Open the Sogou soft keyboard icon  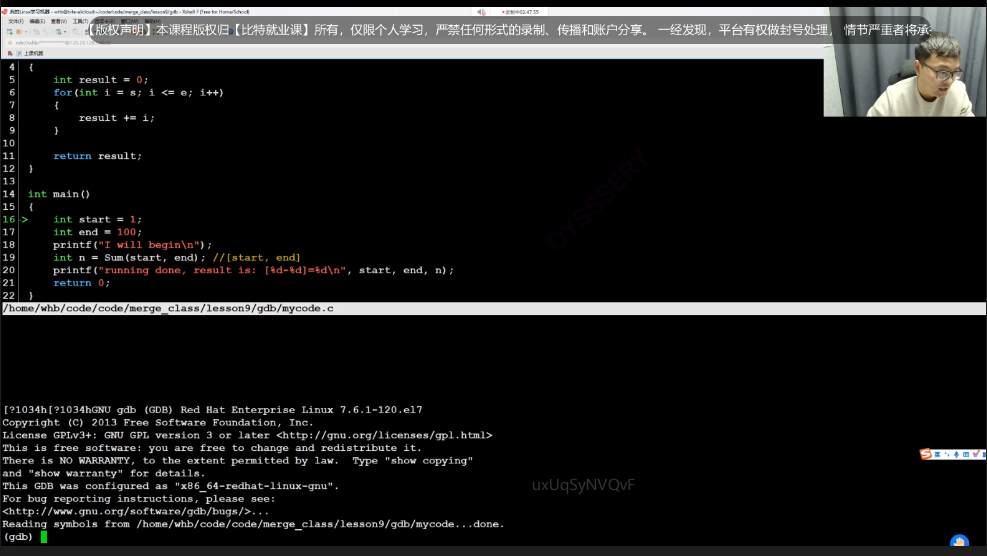[x=966, y=454]
